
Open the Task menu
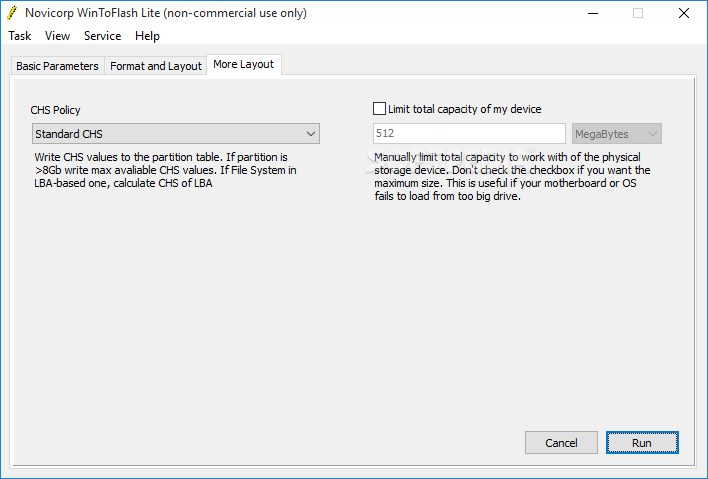[x=19, y=36]
